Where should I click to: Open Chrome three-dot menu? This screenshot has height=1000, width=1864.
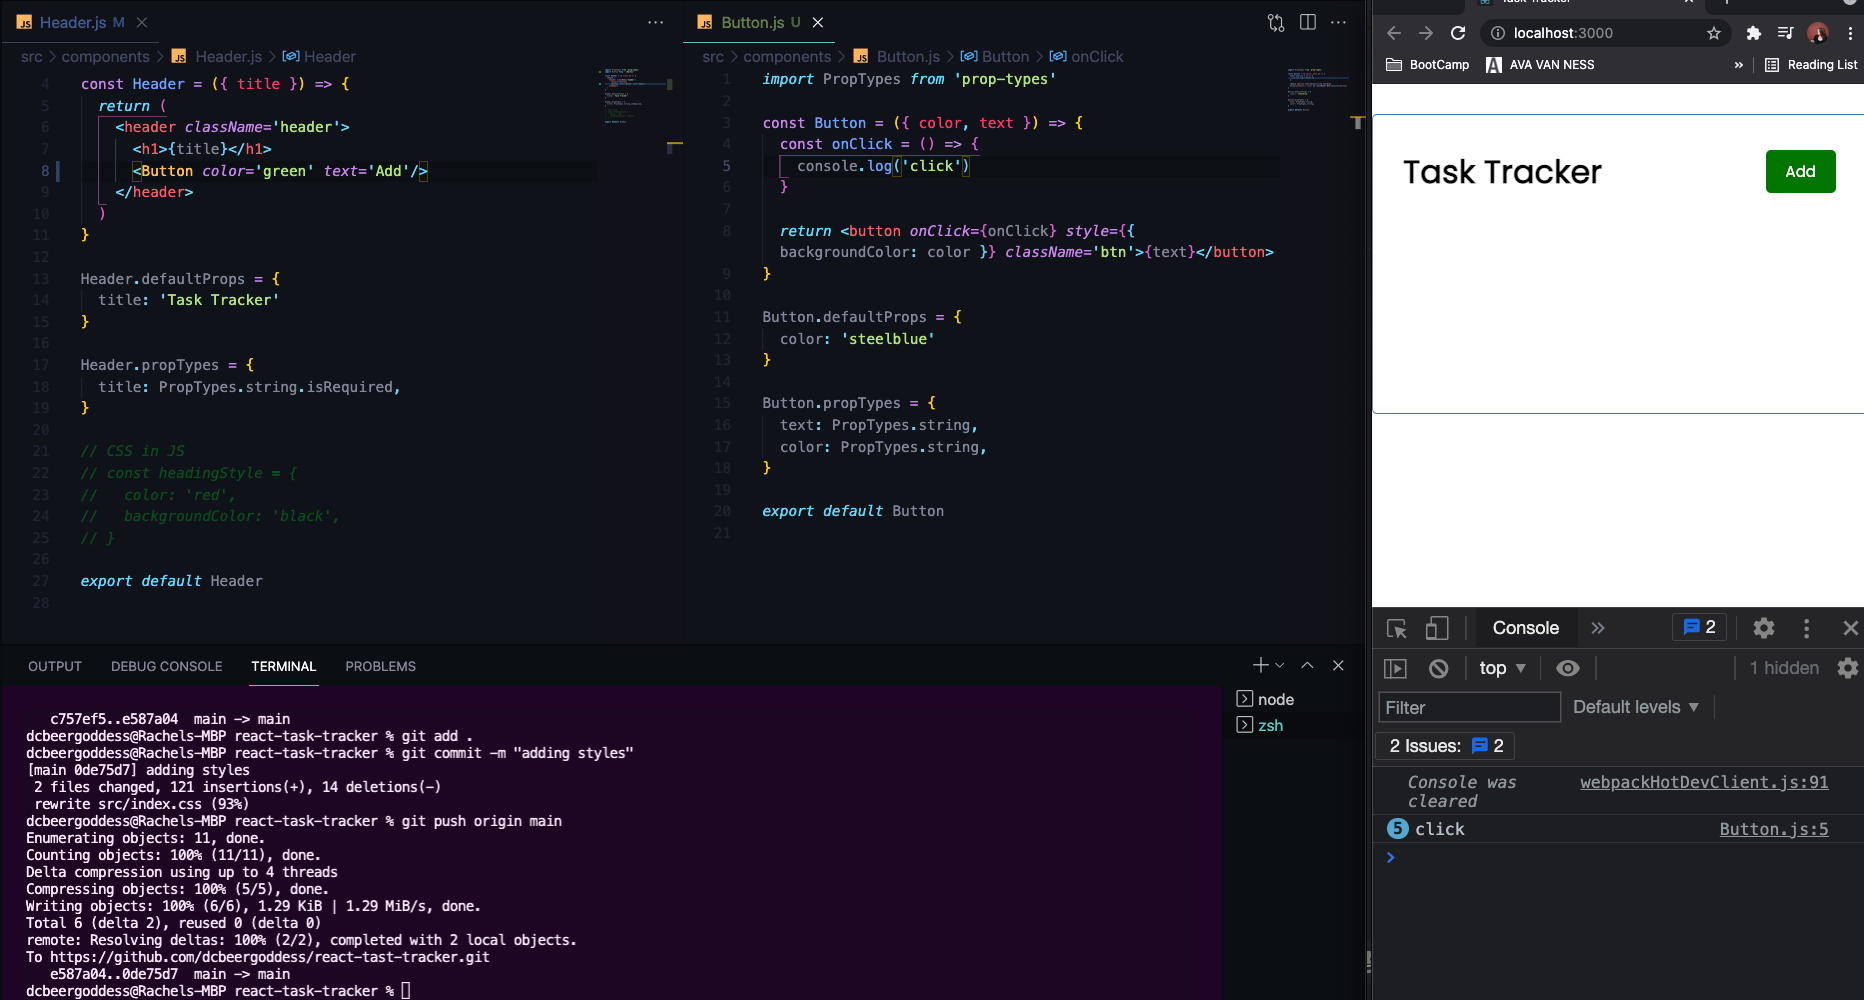(x=1850, y=33)
